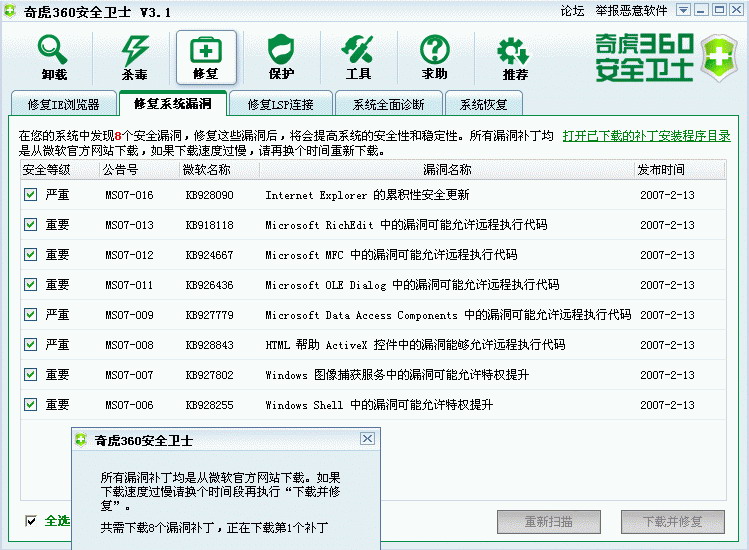The image size is (749, 550).
Task: Open the 系统全面诊断 tab
Action: coord(388,104)
